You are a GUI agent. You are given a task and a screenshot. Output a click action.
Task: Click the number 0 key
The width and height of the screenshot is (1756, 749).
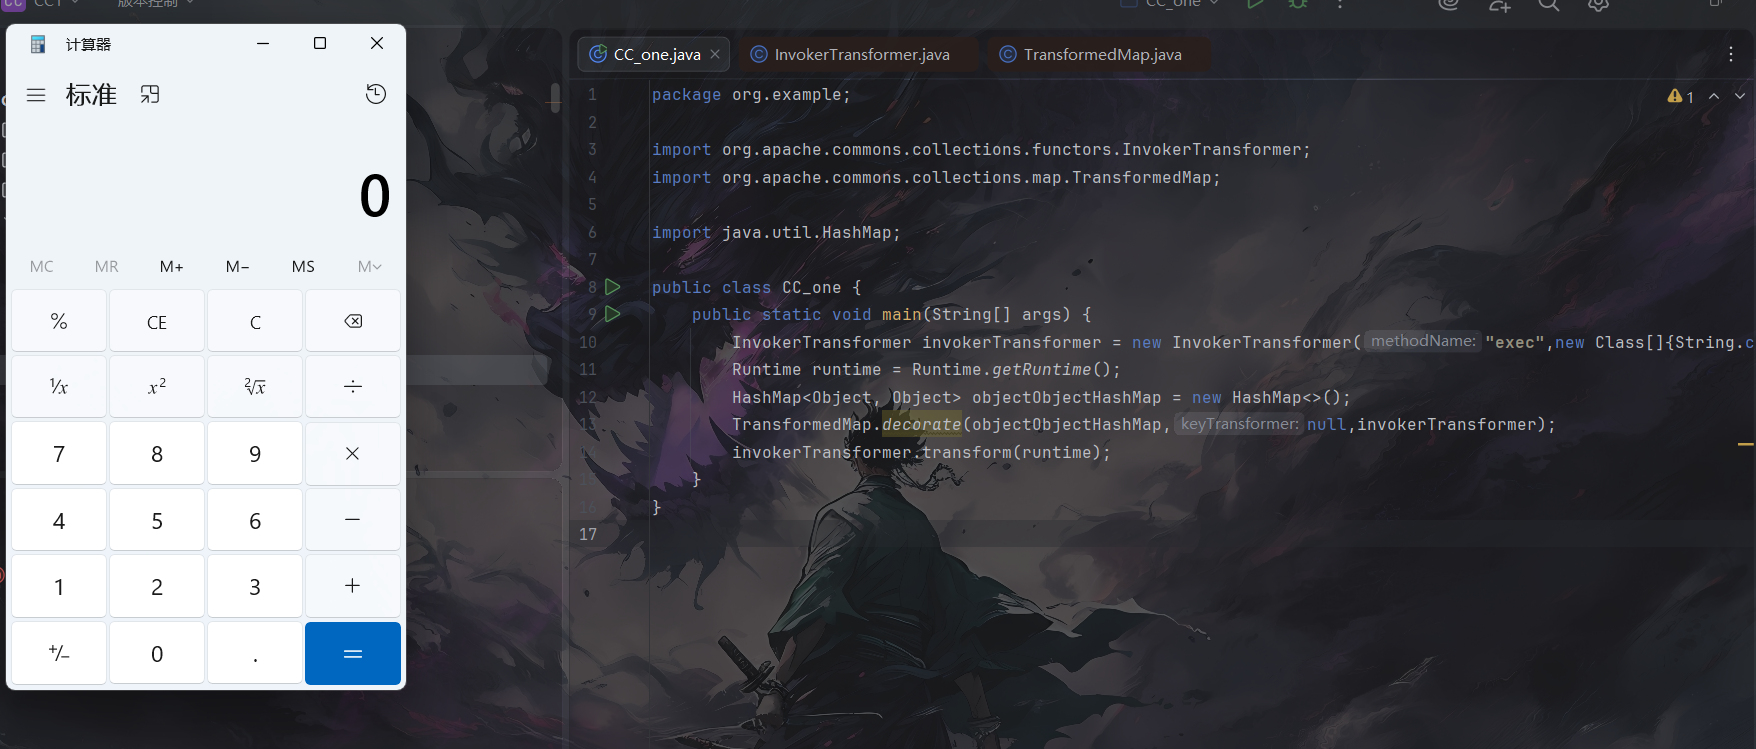click(x=157, y=653)
